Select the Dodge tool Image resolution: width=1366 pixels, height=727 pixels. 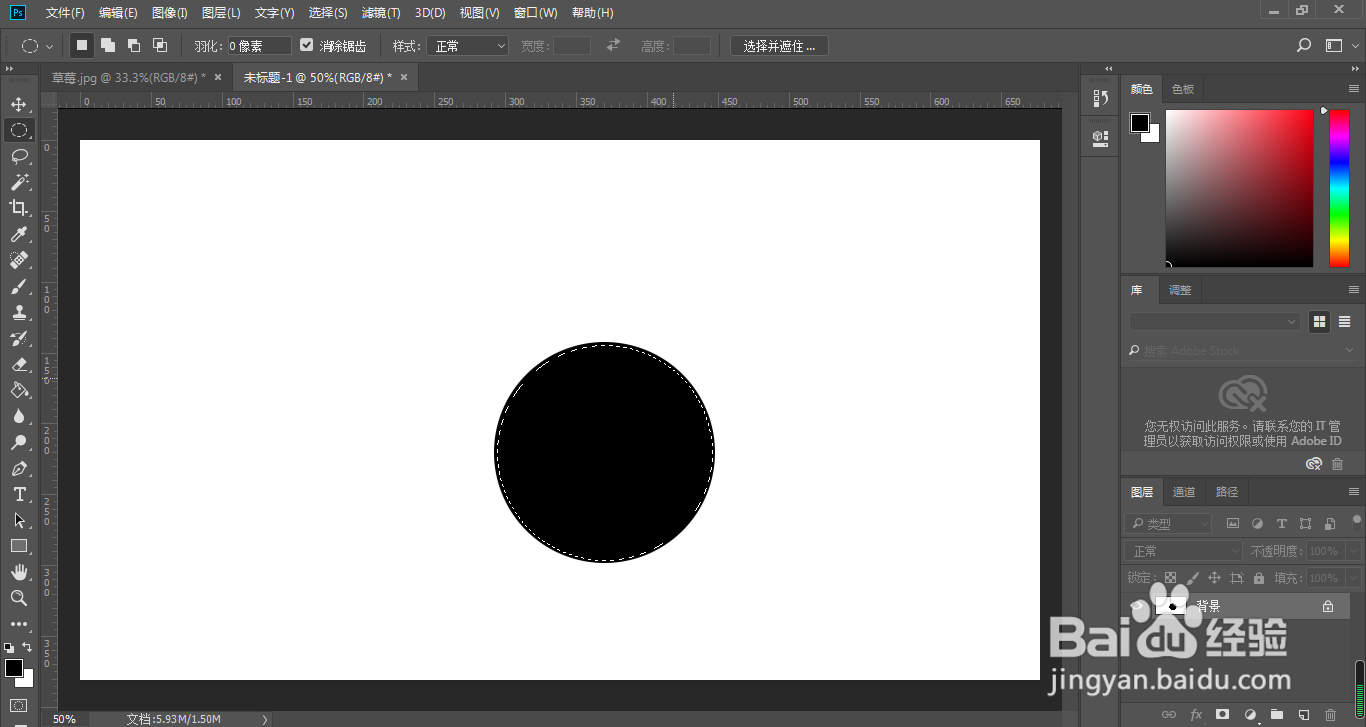[x=18, y=442]
